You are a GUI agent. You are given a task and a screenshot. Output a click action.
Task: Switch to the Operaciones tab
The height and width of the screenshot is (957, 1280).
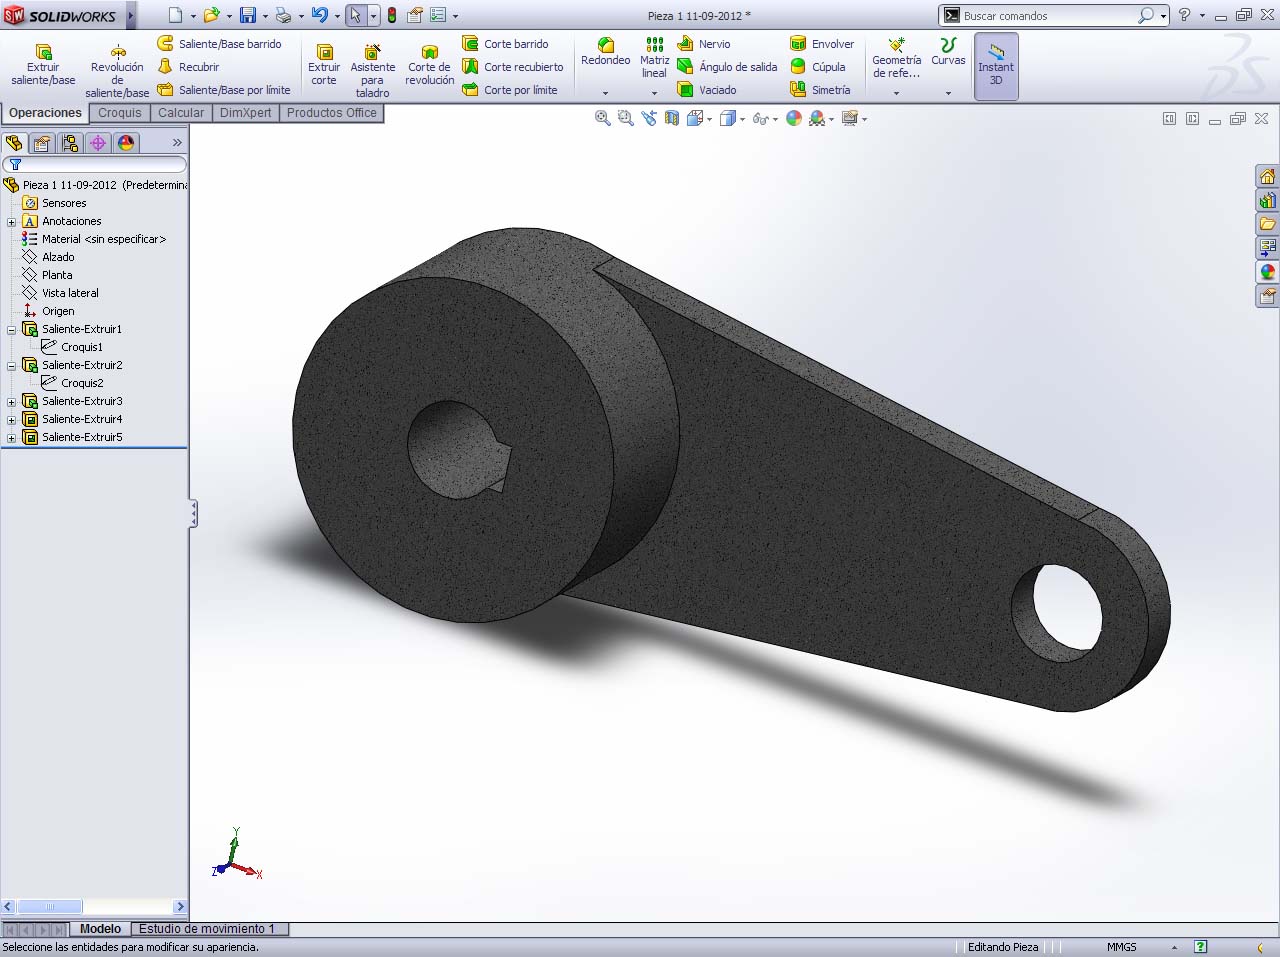tap(45, 113)
